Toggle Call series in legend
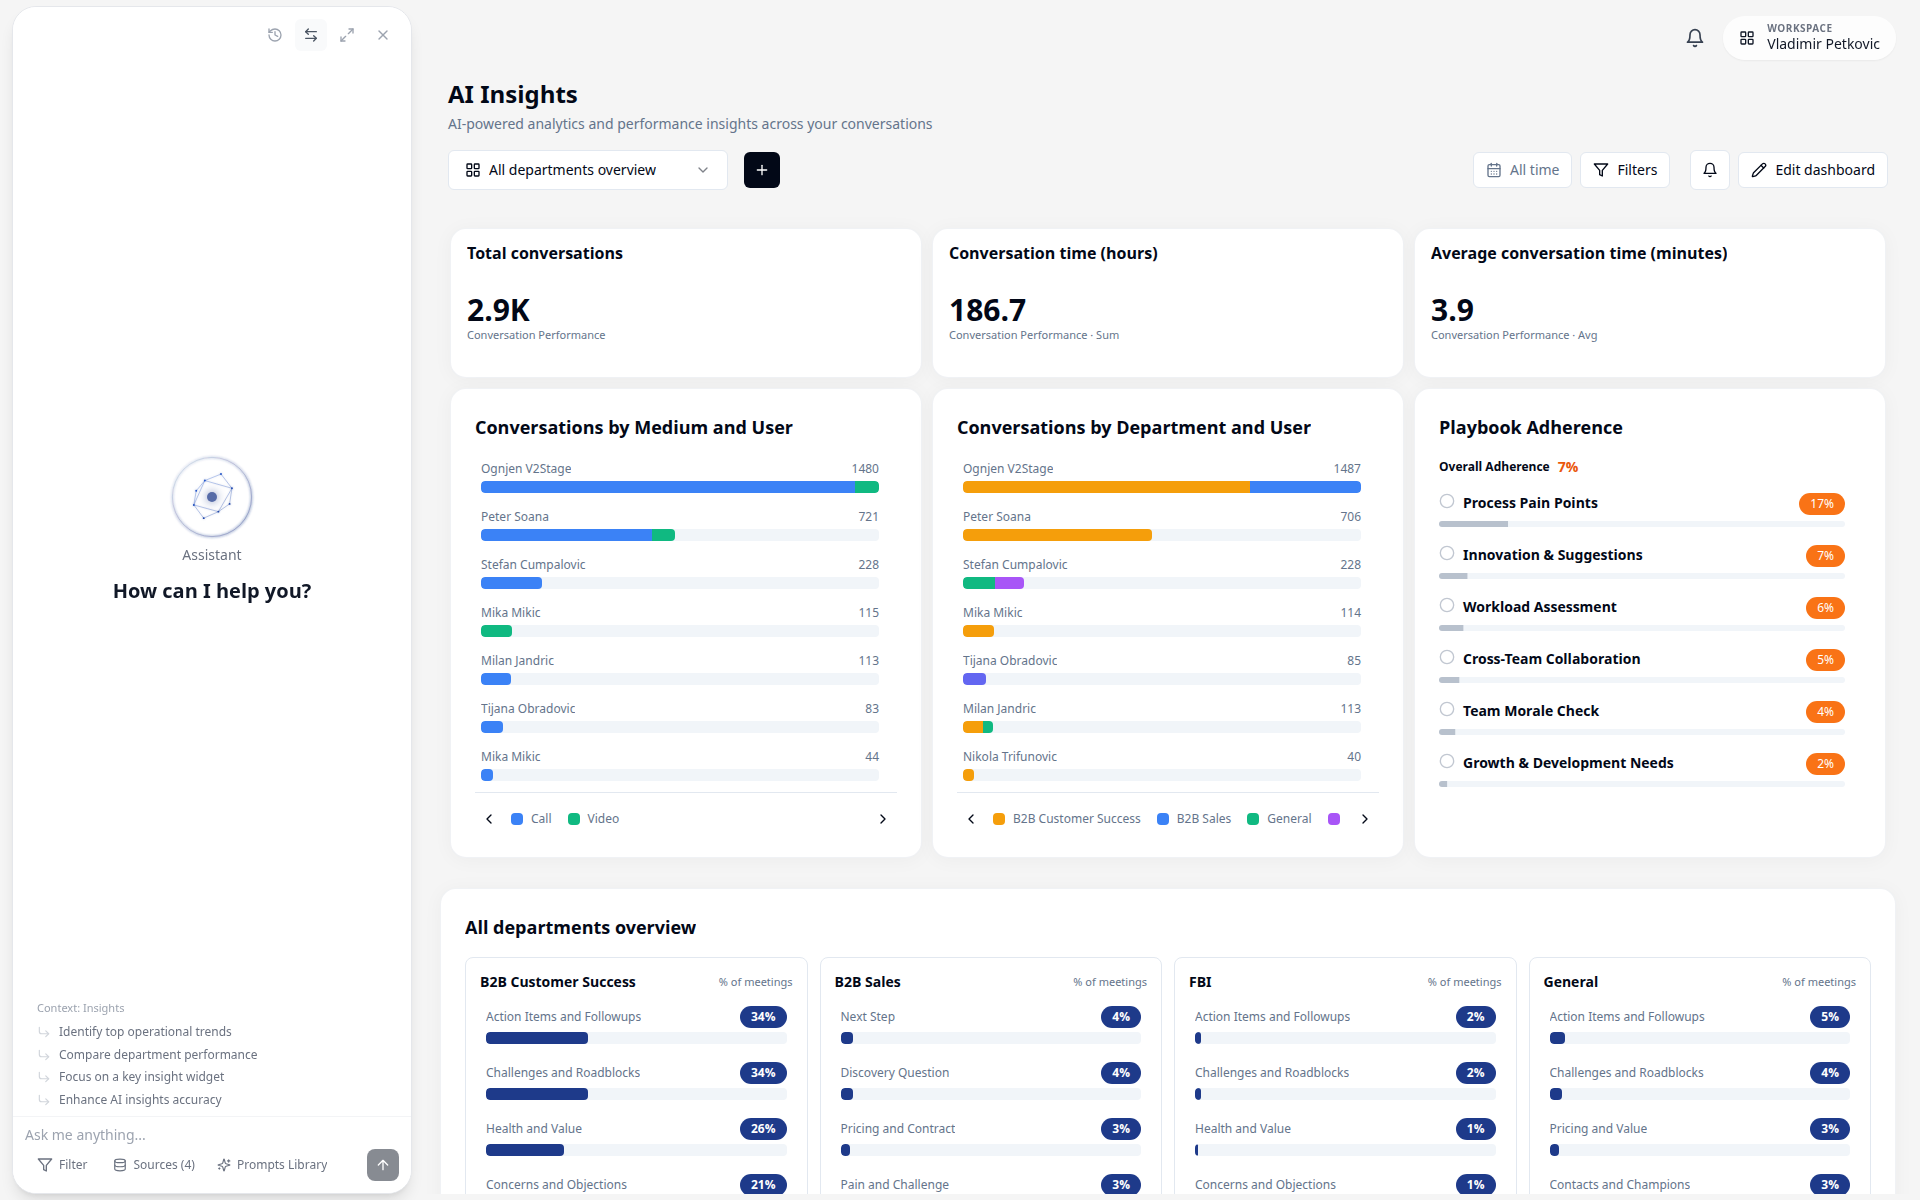 (531, 819)
